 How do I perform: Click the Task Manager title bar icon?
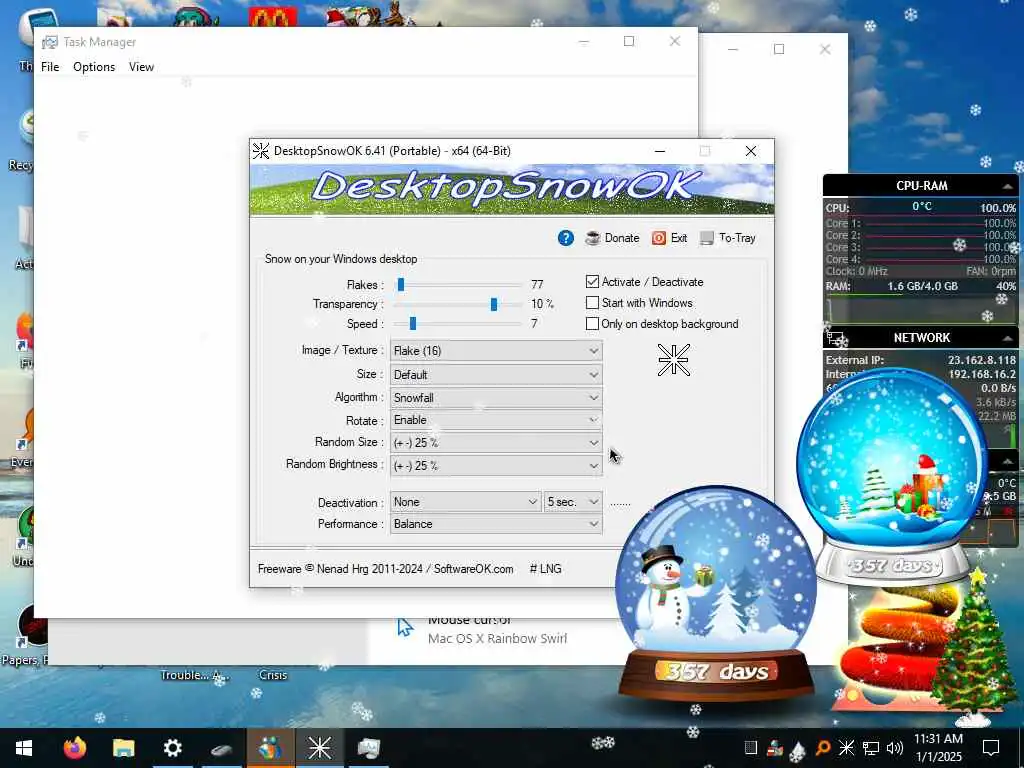click(x=50, y=42)
